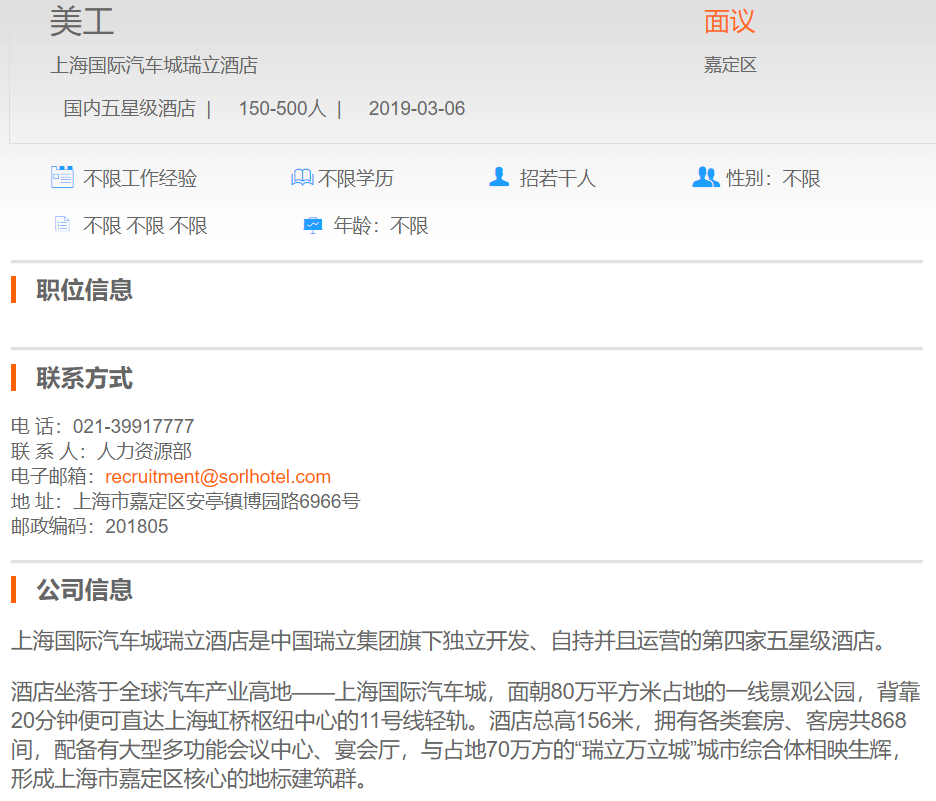
Task: Click the posting date 2019-03-06
Action: coord(416,109)
